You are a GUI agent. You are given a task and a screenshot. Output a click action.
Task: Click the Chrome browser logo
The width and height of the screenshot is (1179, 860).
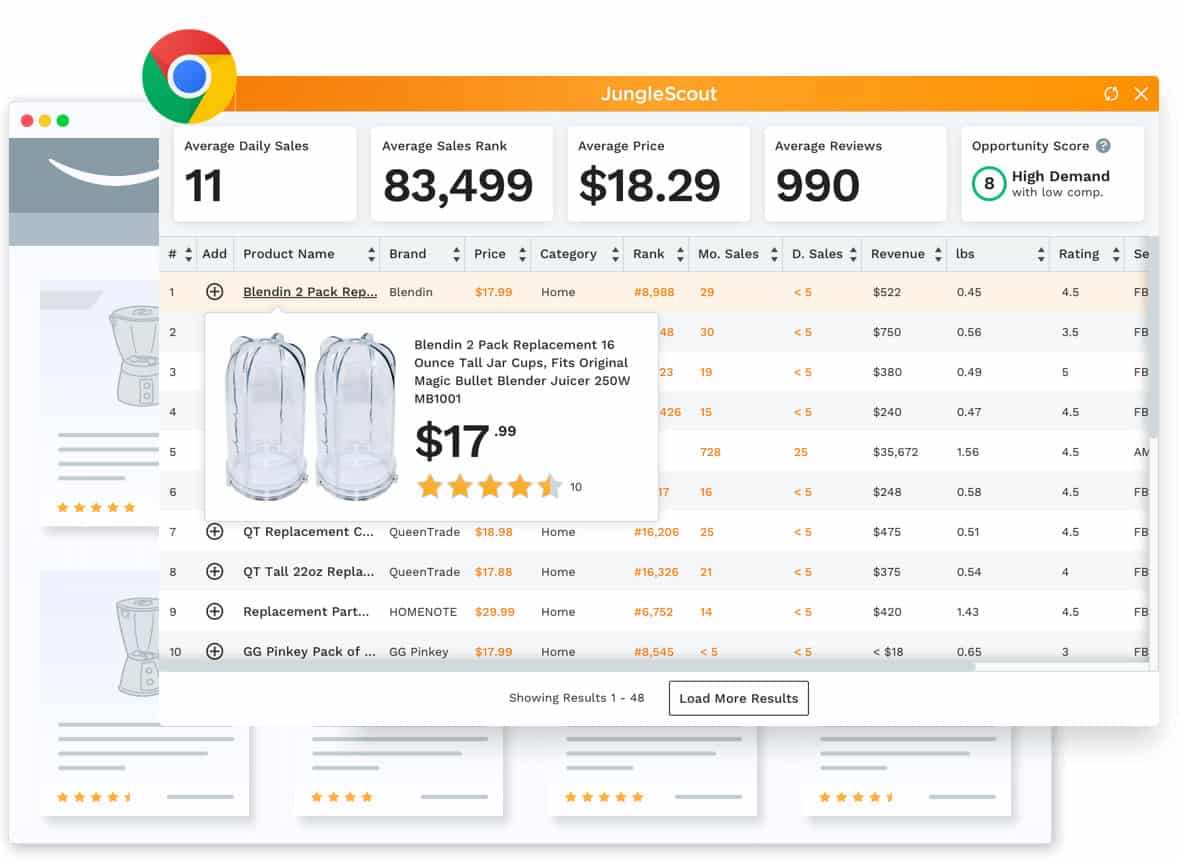189,77
